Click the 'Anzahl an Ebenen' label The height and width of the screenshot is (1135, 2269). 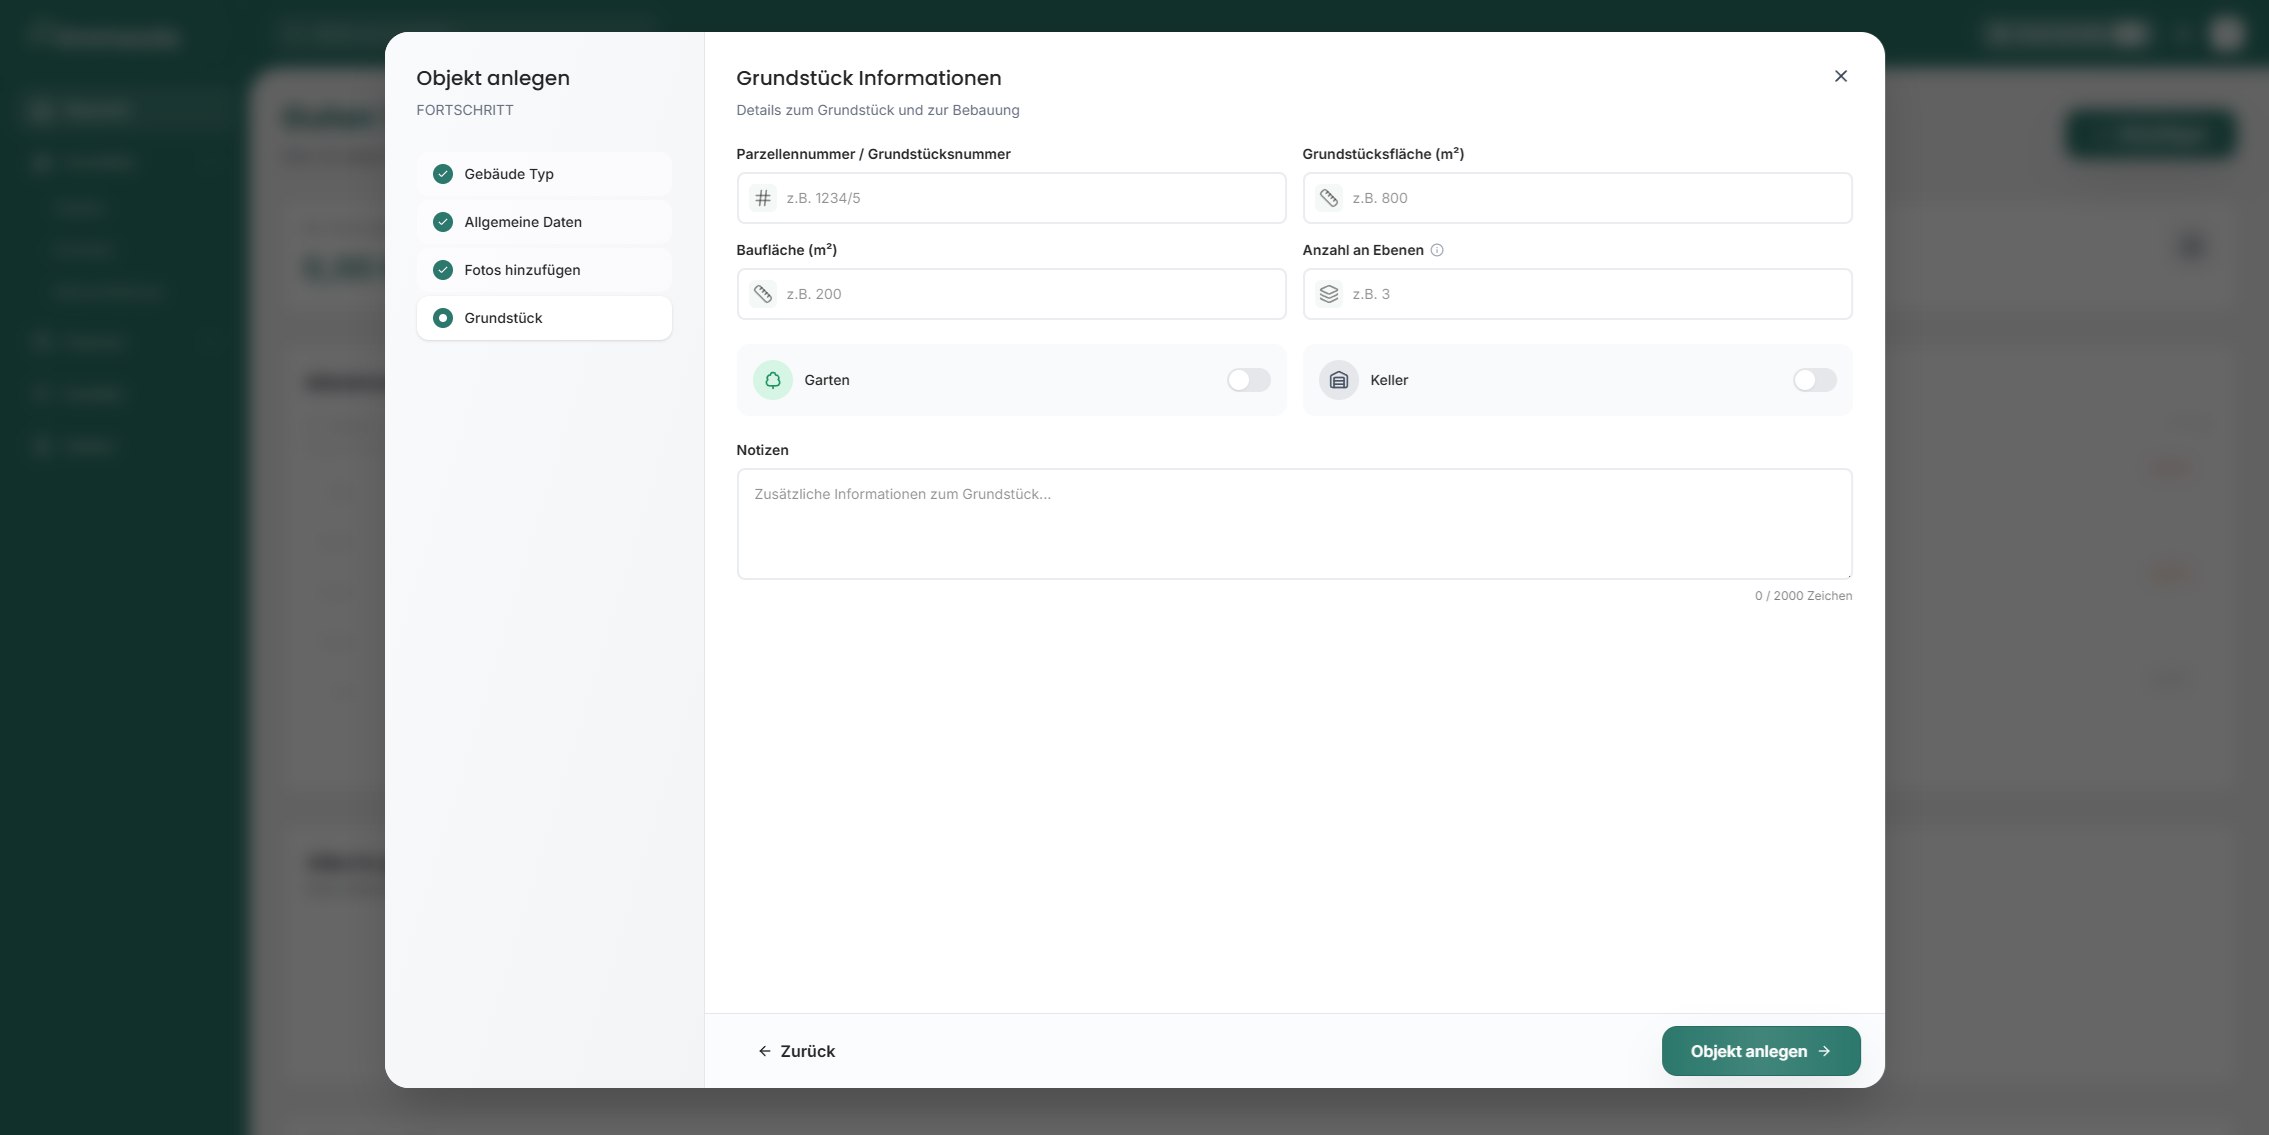click(1363, 250)
